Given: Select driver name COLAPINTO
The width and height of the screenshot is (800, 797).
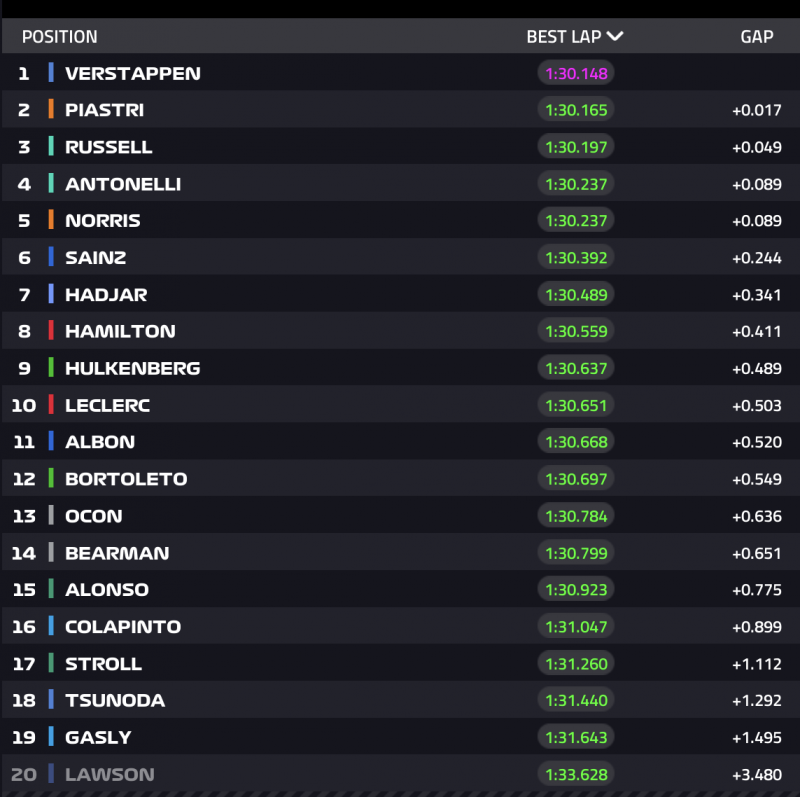Looking at the screenshot, I should (123, 627).
